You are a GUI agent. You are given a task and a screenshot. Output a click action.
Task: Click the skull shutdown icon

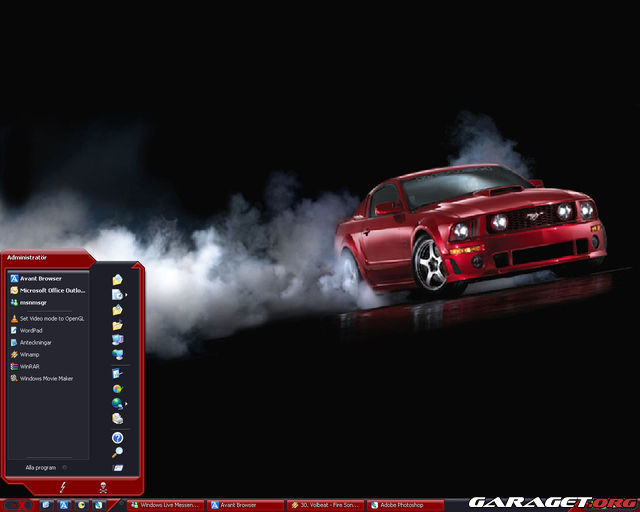[x=103, y=487]
